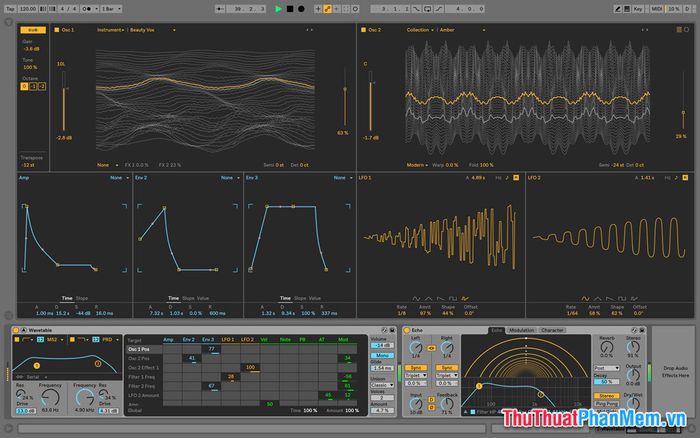Image resolution: width=700 pixels, height=438 pixels.
Task: Toggle the MIDI map mode button
Action: tap(656, 8)
